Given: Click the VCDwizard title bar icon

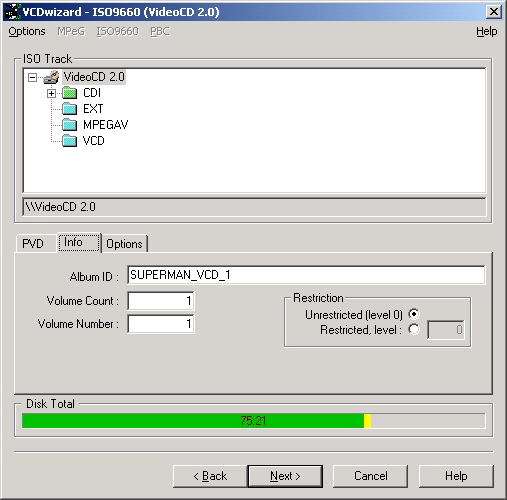Looking at the screenshot, I should tap(13, 12).
